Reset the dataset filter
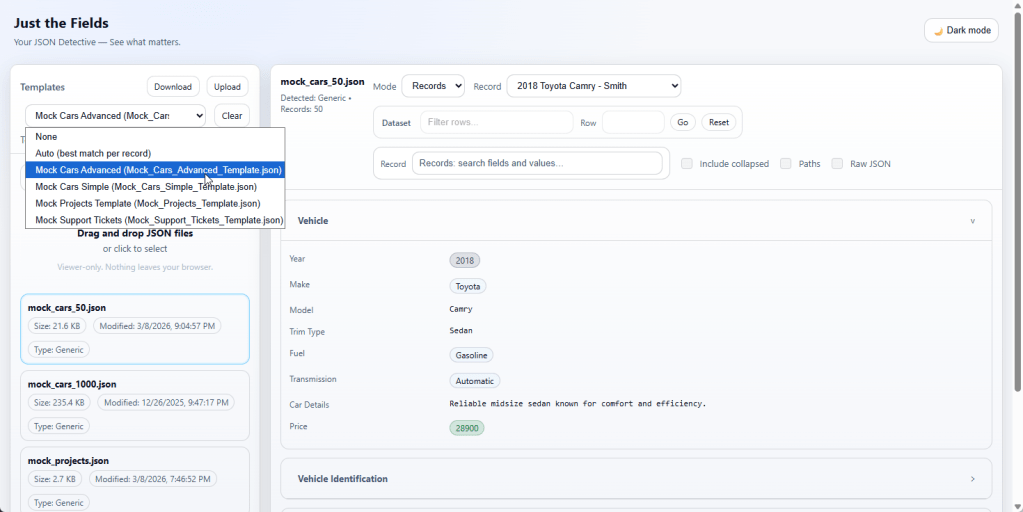 (718, 123)
